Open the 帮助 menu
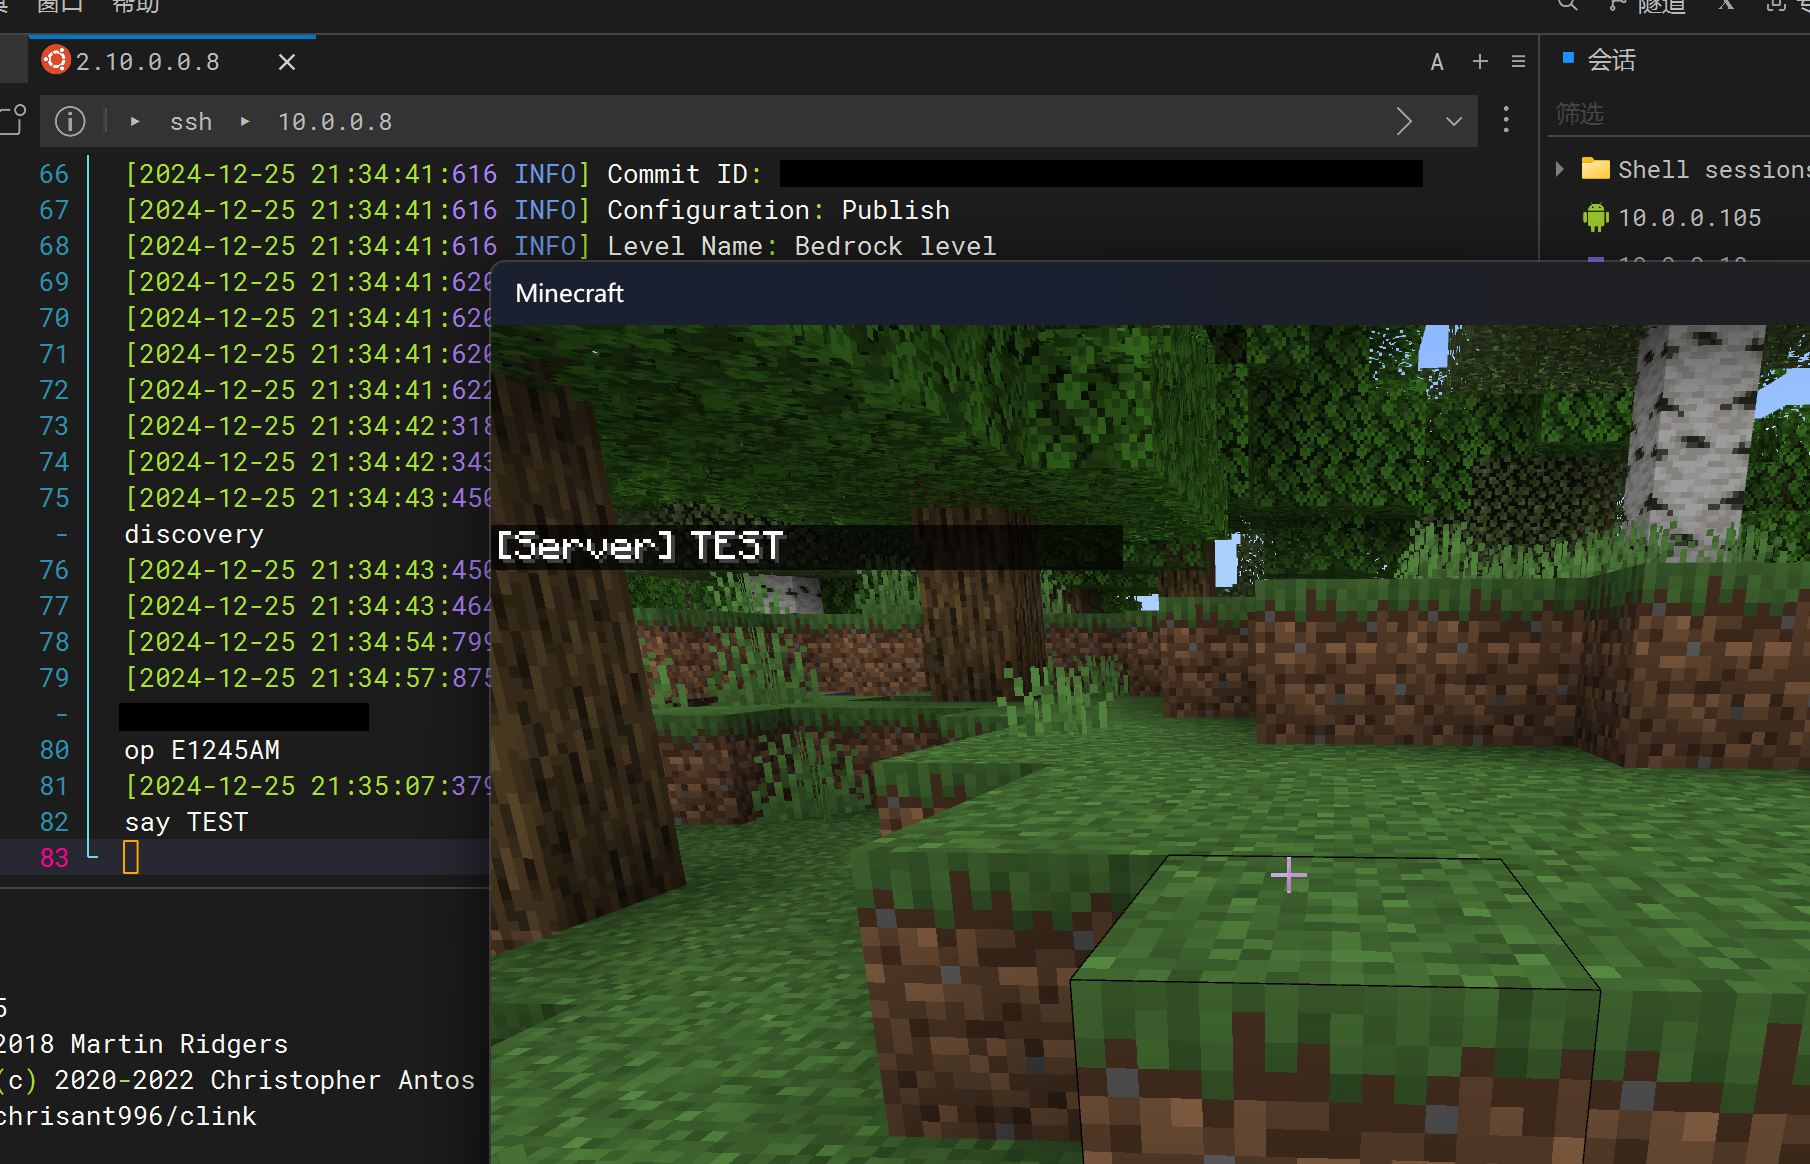This screenshot has width=1810, height=1164. pyautogui.click(x=136, y=6)
